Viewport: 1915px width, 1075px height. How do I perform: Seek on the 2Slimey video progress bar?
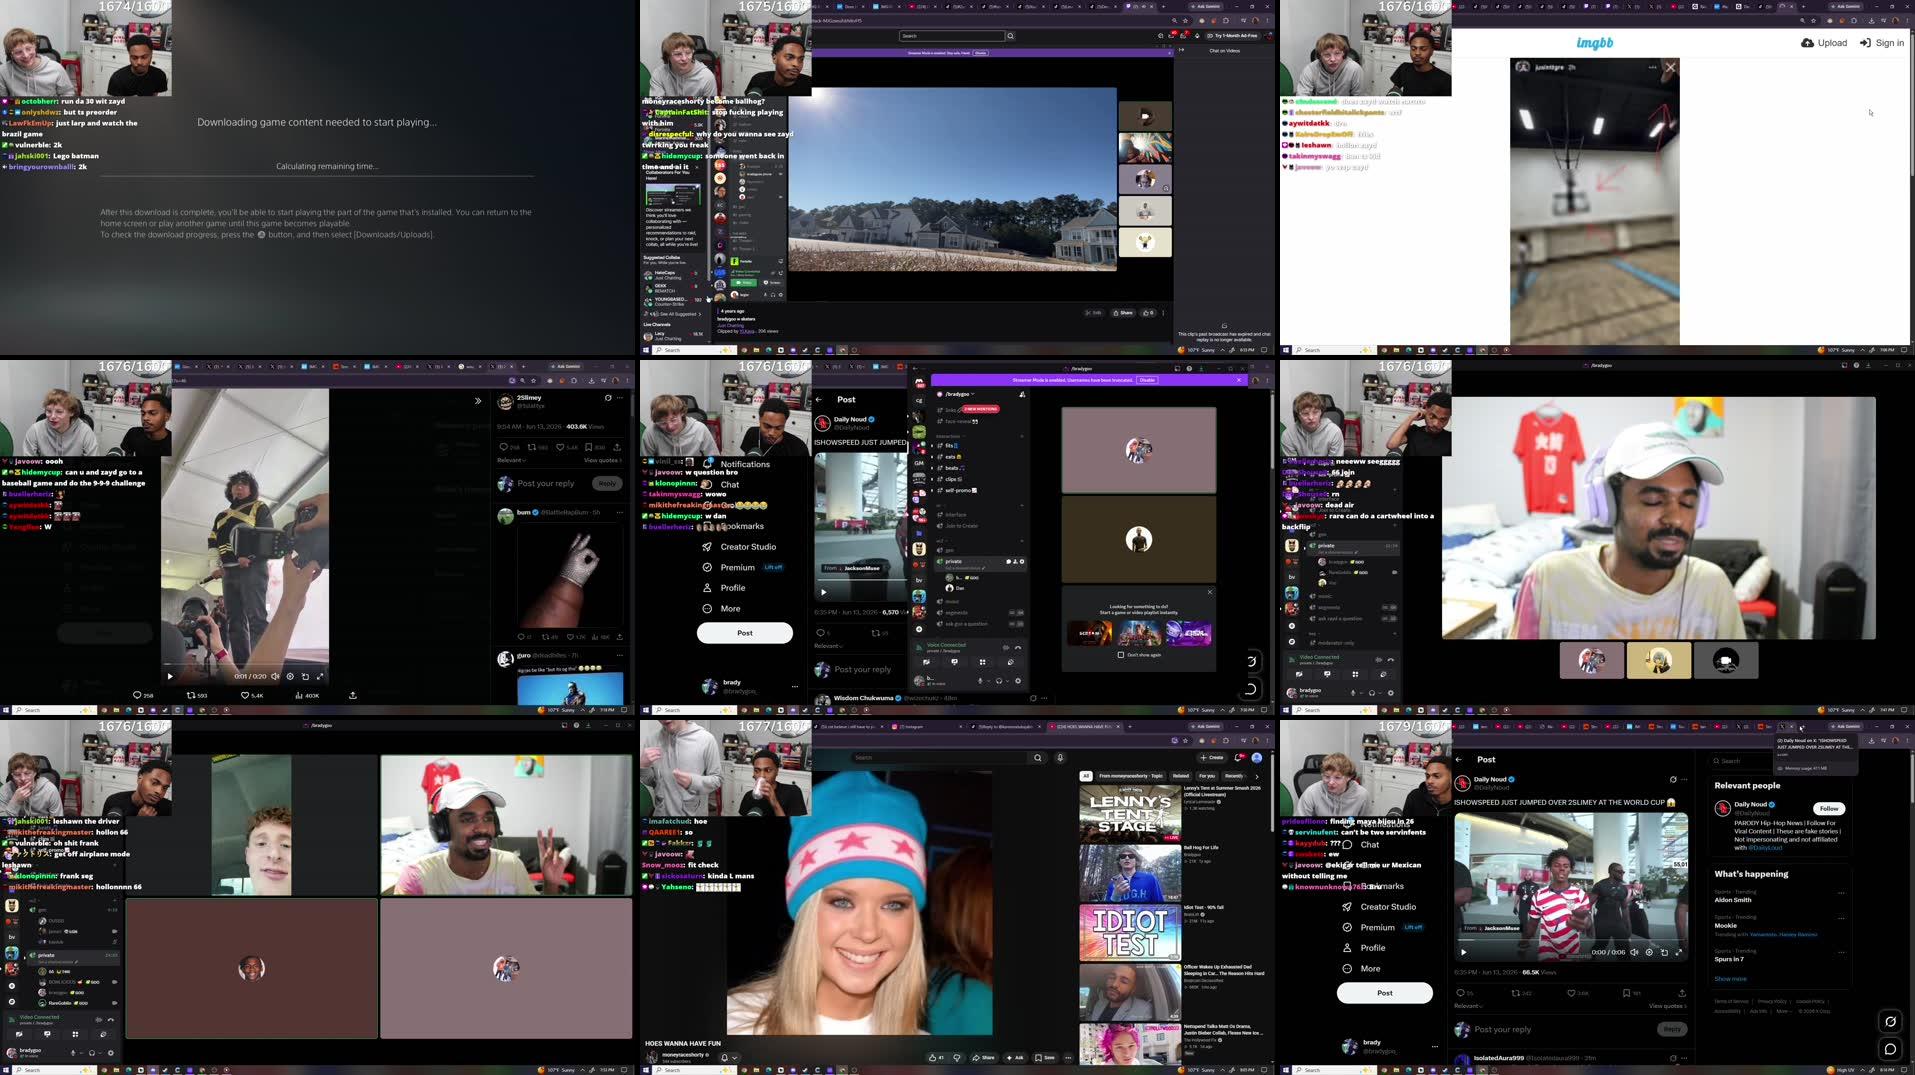click(x=245, y=666)
